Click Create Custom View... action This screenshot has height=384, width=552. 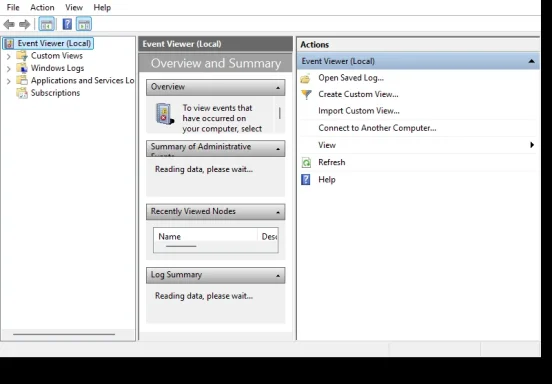tap(358, 94)
